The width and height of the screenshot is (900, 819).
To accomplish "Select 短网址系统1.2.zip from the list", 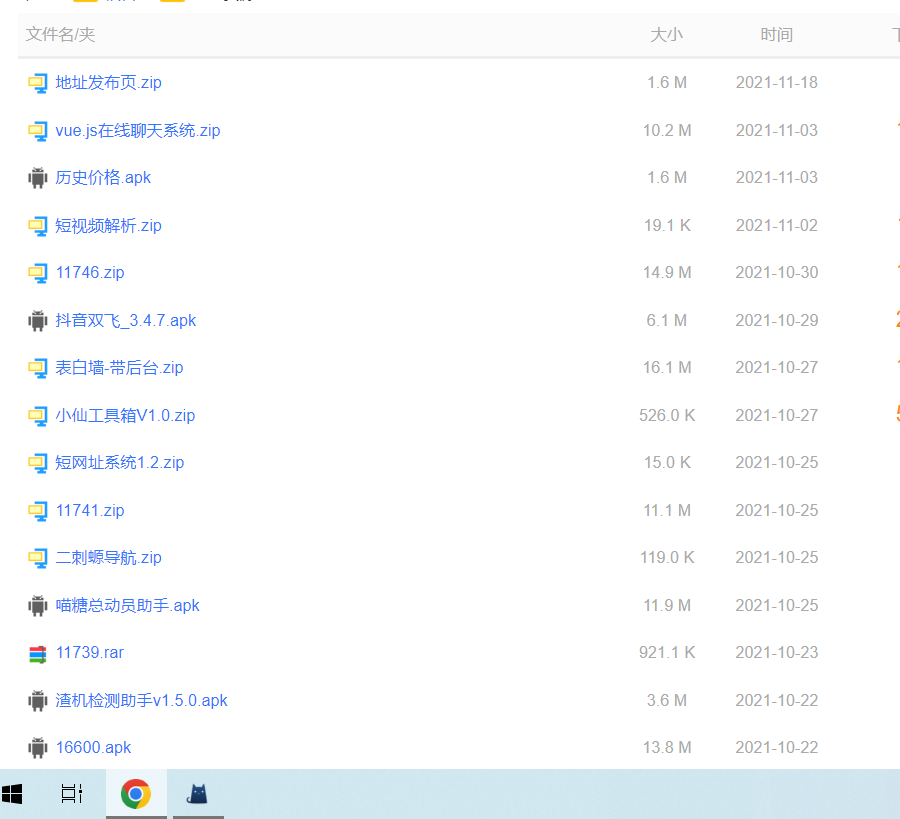I will tap(120, 462).
